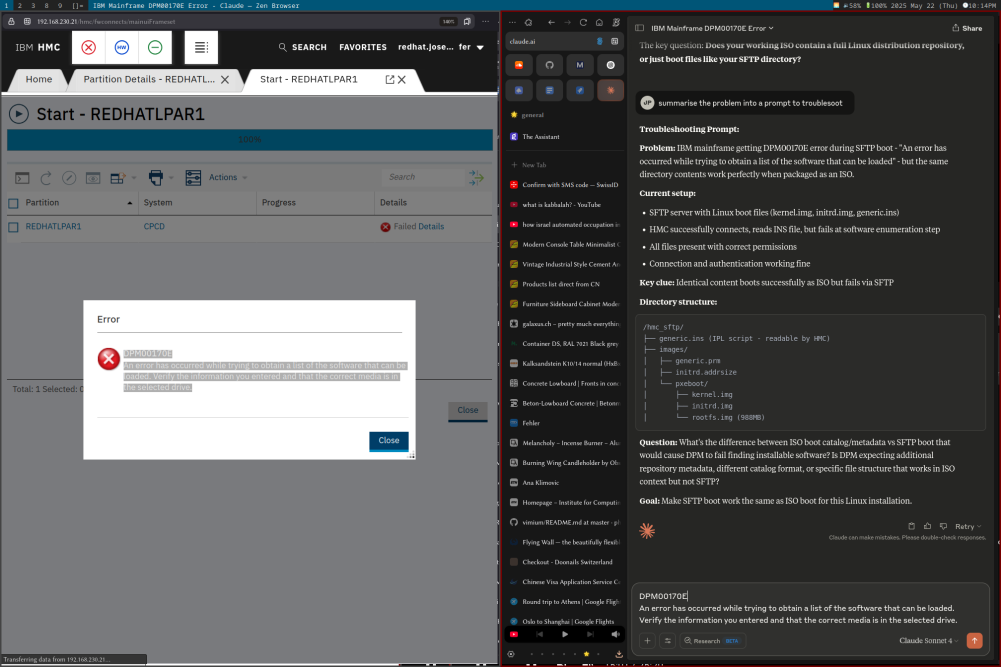The height and width of the screenshot is (667, 1001).
Task: Click the plus attachment button in chat input
Action: coord(648,640)
